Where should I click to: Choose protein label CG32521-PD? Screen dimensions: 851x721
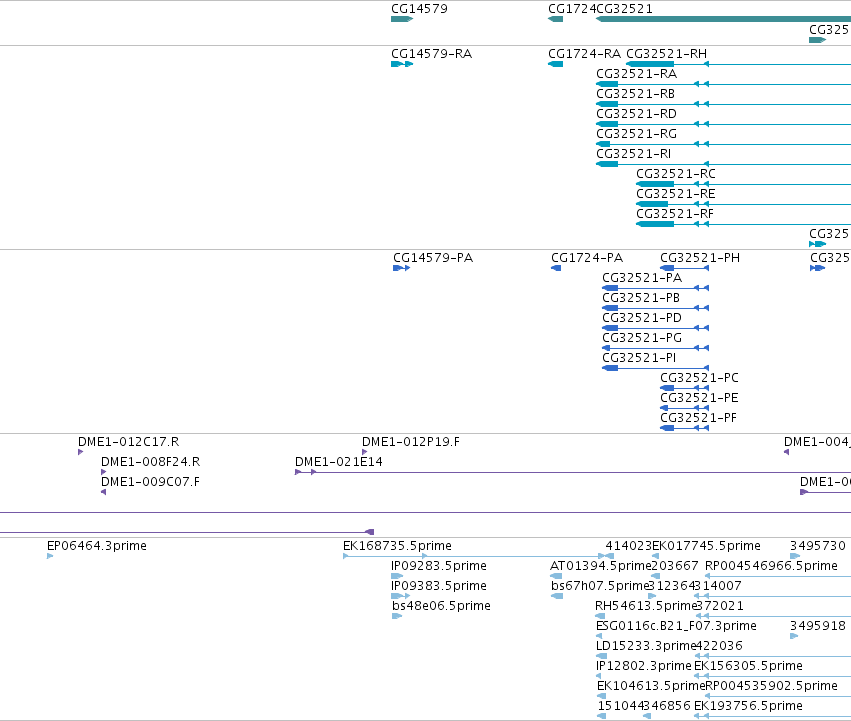point(642,318)
